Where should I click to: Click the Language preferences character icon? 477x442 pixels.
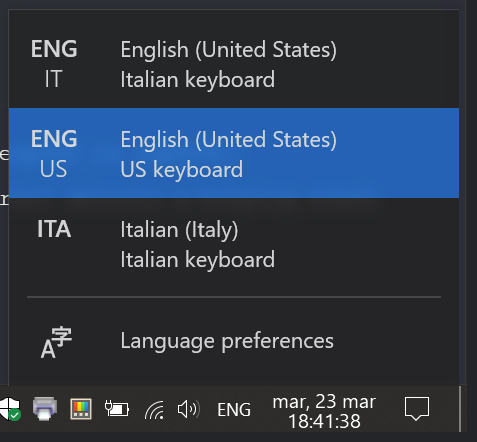[56, 343]
